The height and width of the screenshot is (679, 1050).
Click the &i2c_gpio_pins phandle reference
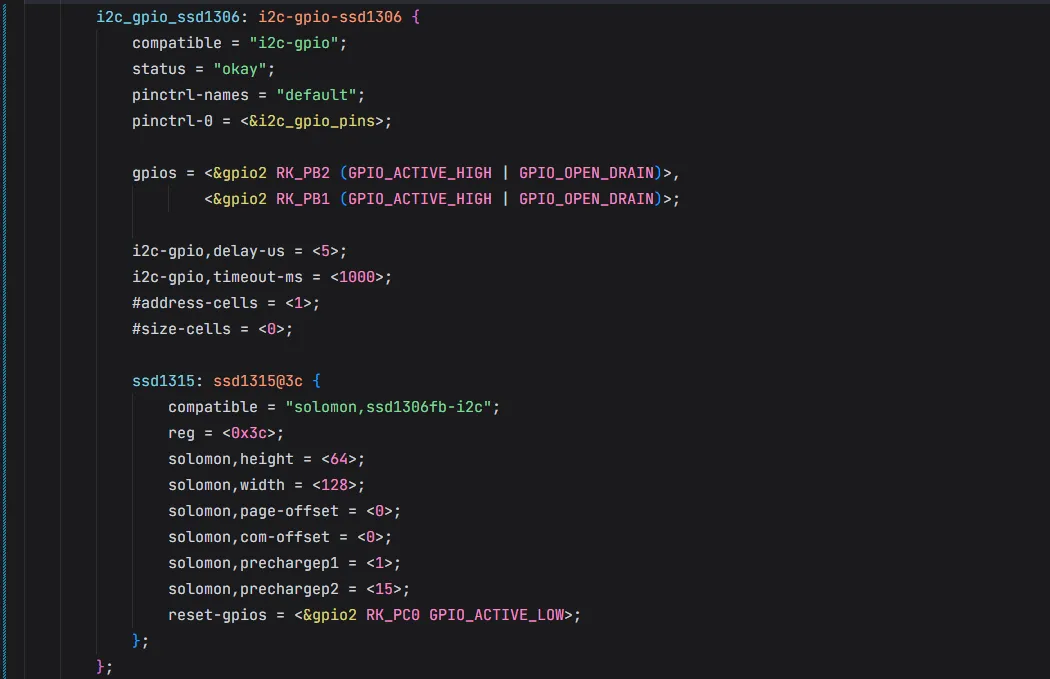pos(311,121)
